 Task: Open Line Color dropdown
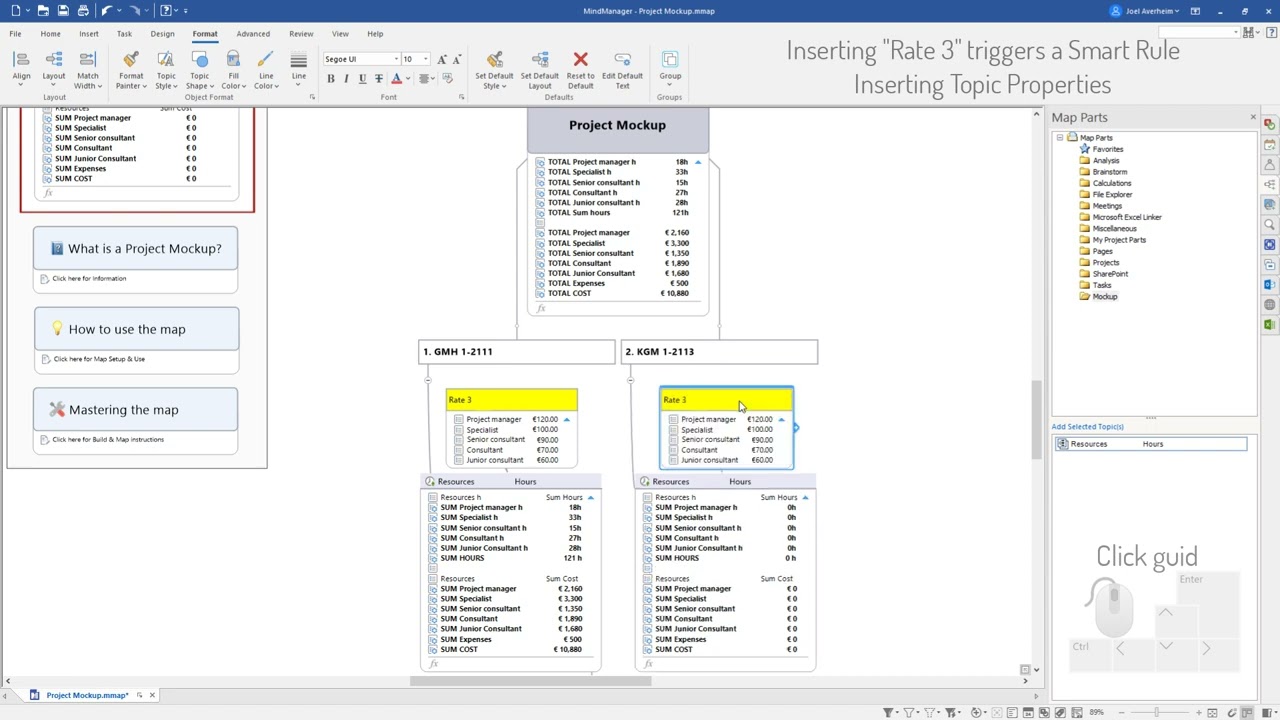pyautogui.click(x=266, y=70)
